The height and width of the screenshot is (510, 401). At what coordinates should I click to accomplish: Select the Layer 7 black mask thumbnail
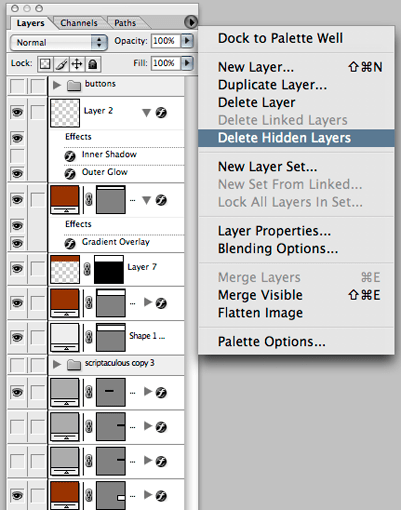pyautogui.click(x=109, y=269)
